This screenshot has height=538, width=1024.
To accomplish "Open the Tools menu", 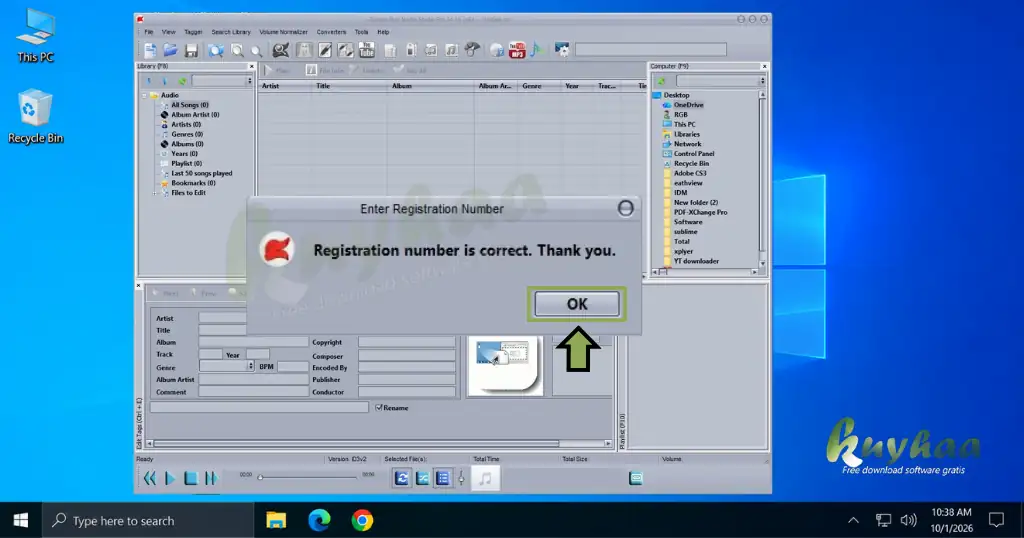I will tap(361, 31).
